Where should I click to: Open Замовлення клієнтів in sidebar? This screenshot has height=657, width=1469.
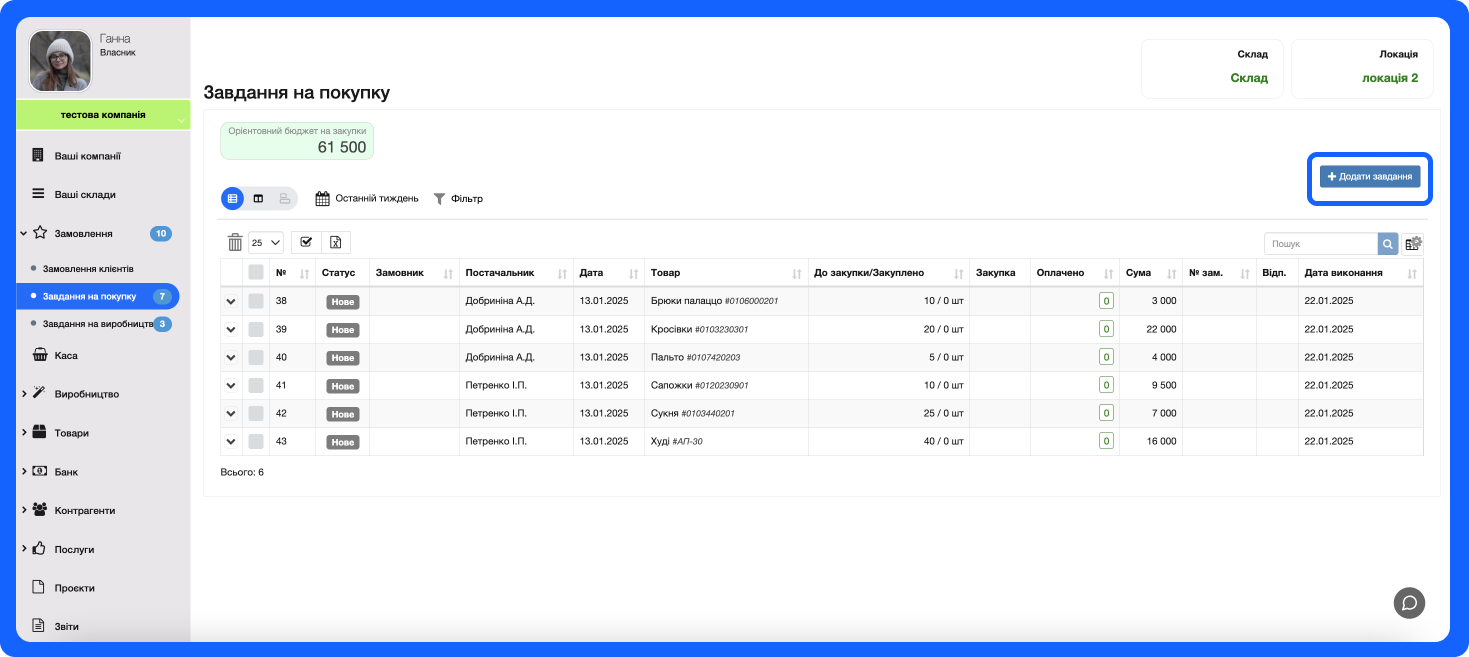(88, 269)
